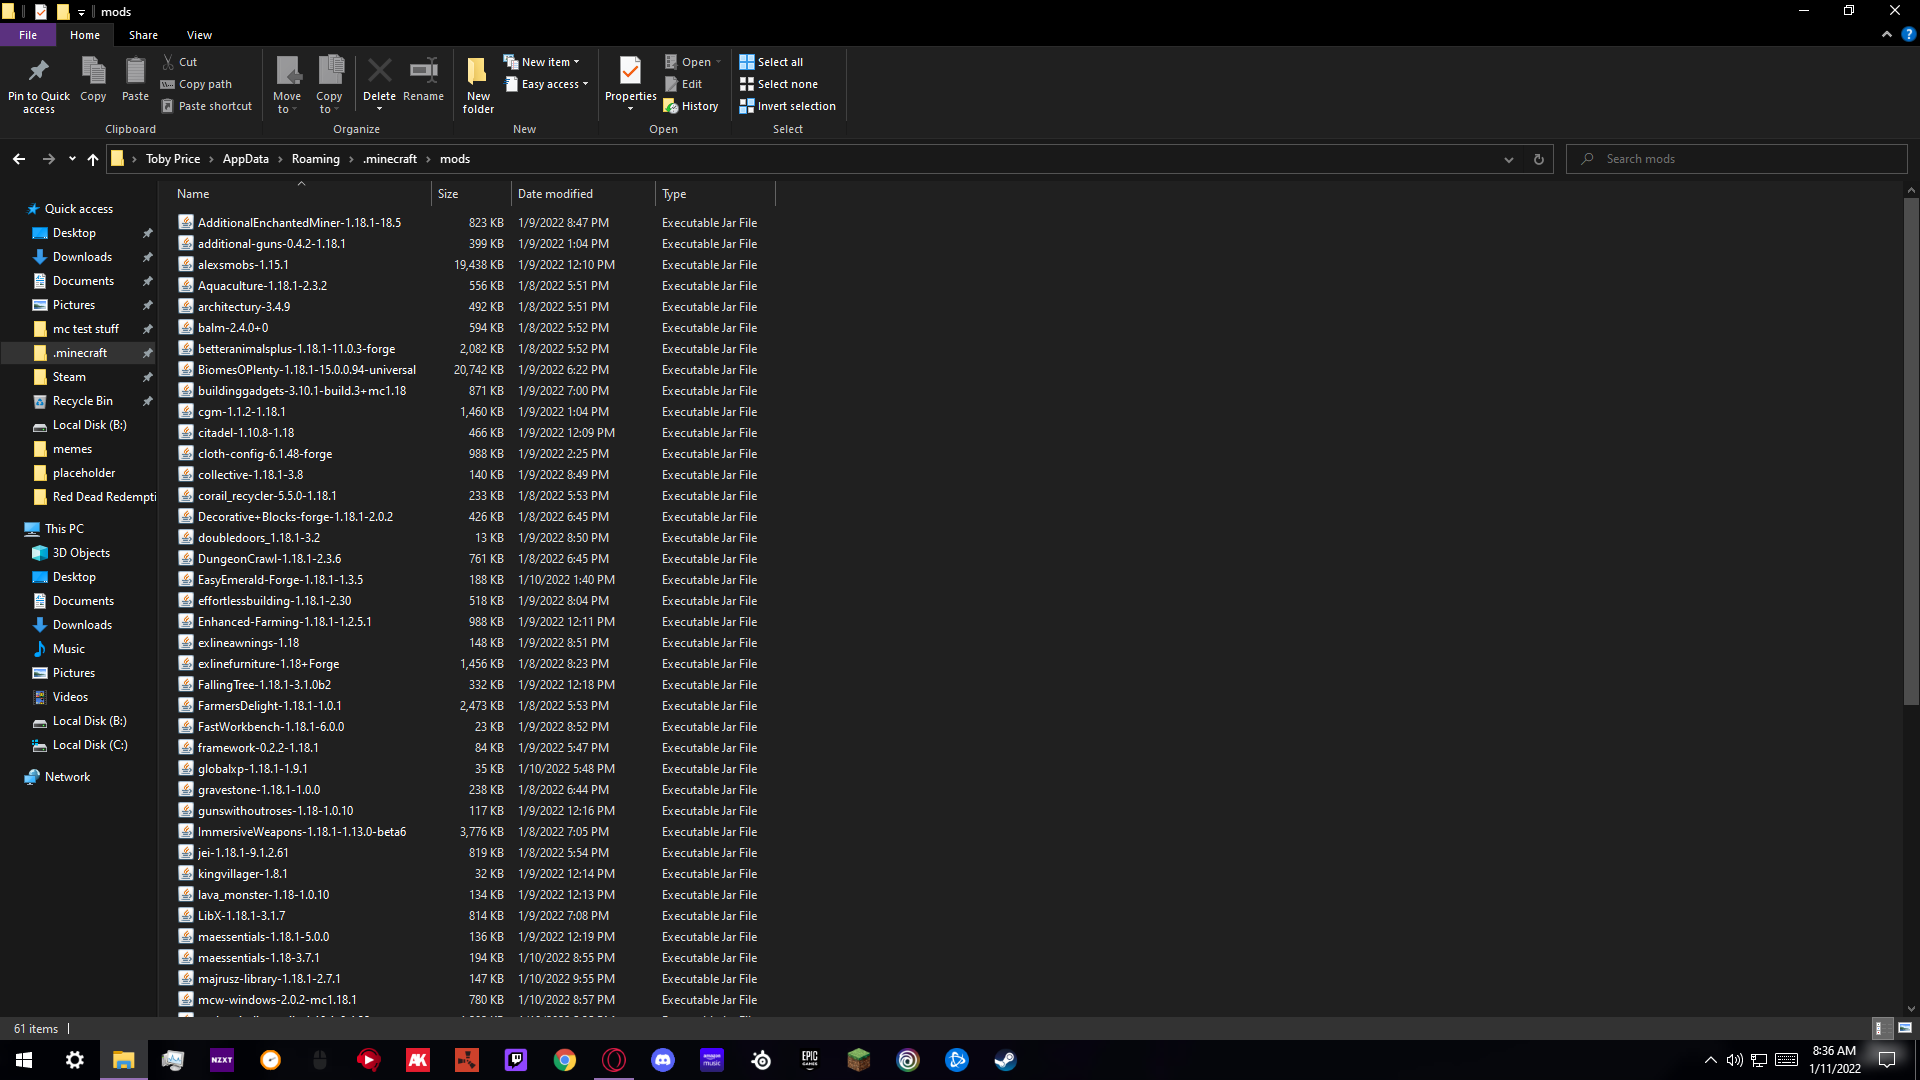Viewport: 1920px width, 1080px height.
Task: Open the Help question mark icon
Action: 1908,34
